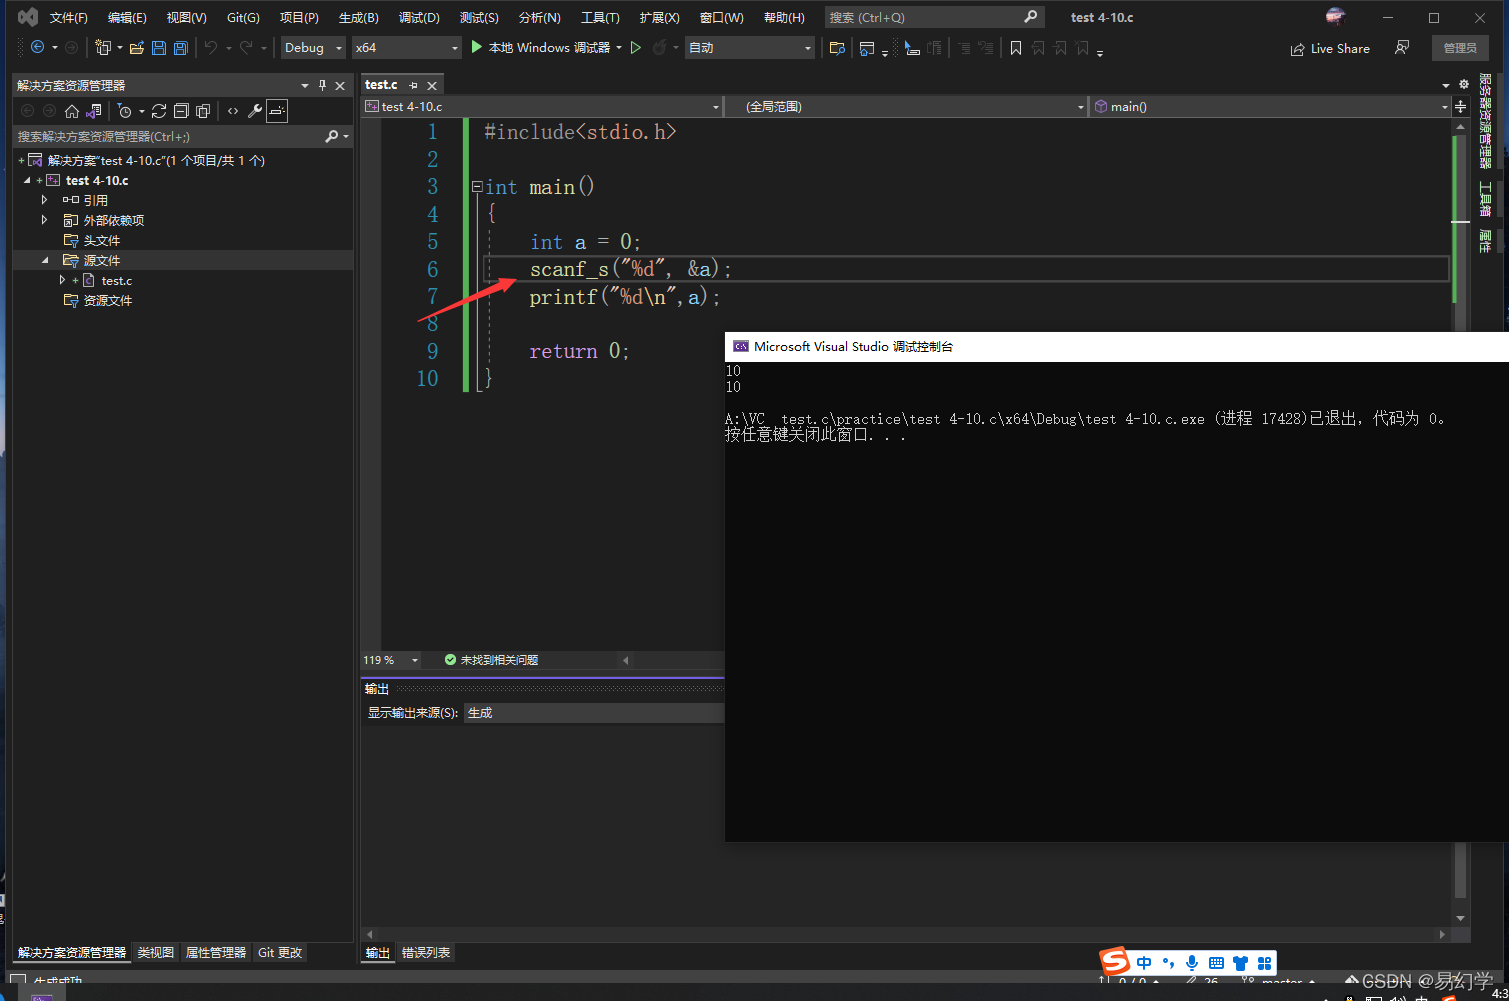Open the 文件(F) menu
The height and width of the screenshot is (1001, 1509).
pos(68,18)
